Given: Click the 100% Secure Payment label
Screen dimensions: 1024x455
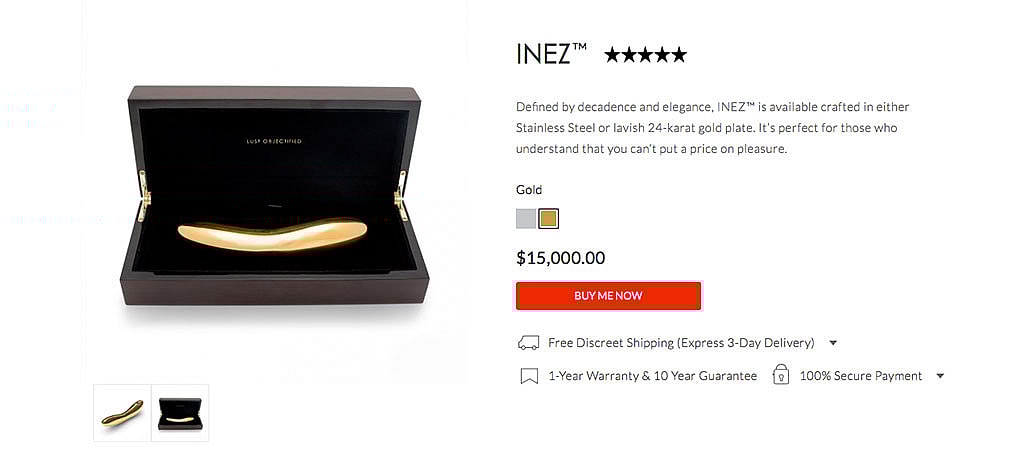Looking at the screenshot, I should (x=860, y=376).
